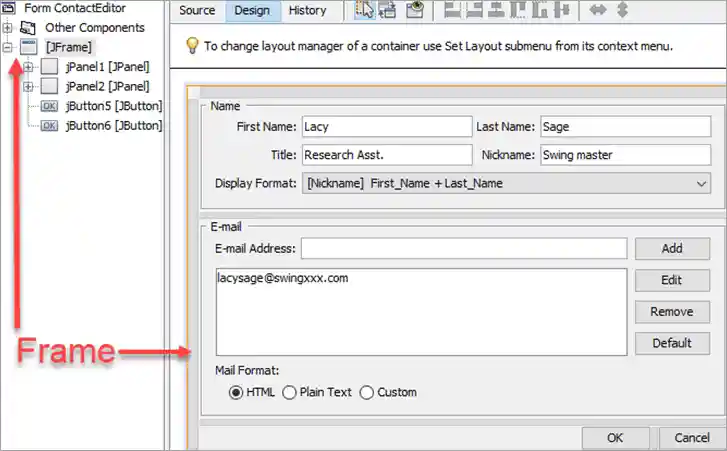Click the Name panel border title
This screenshot has width=727, height=451.
[225, 106]
